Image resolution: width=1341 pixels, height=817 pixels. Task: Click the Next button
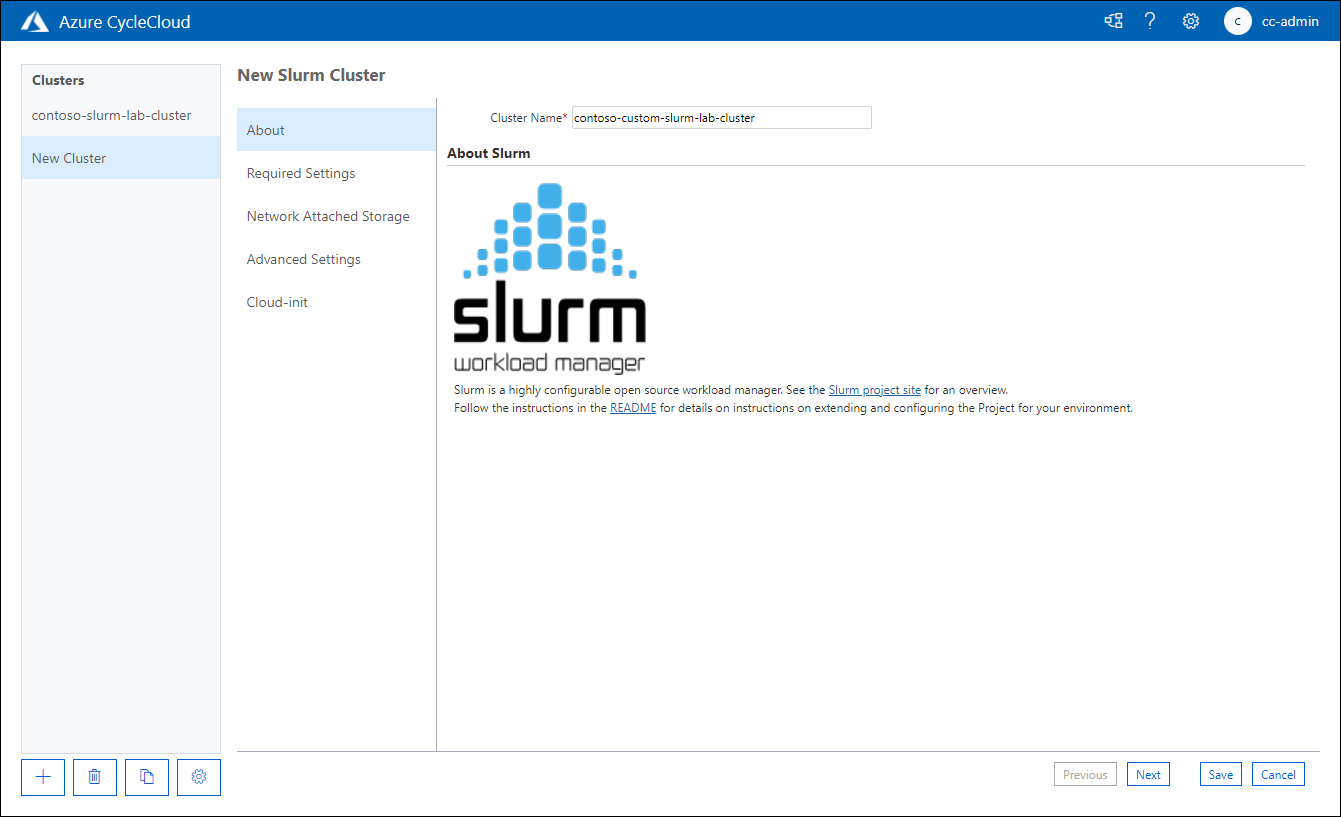(1147, 773)
